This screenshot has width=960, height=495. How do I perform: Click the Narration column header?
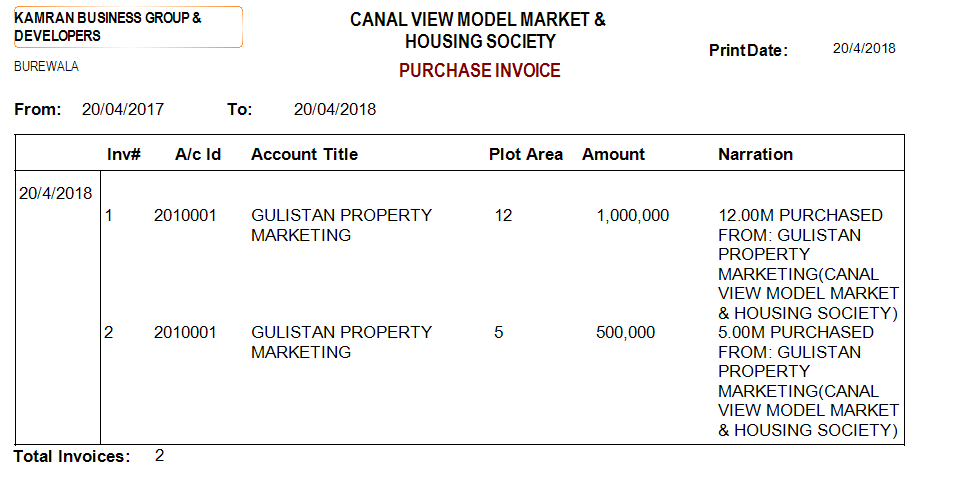[755, 155]
